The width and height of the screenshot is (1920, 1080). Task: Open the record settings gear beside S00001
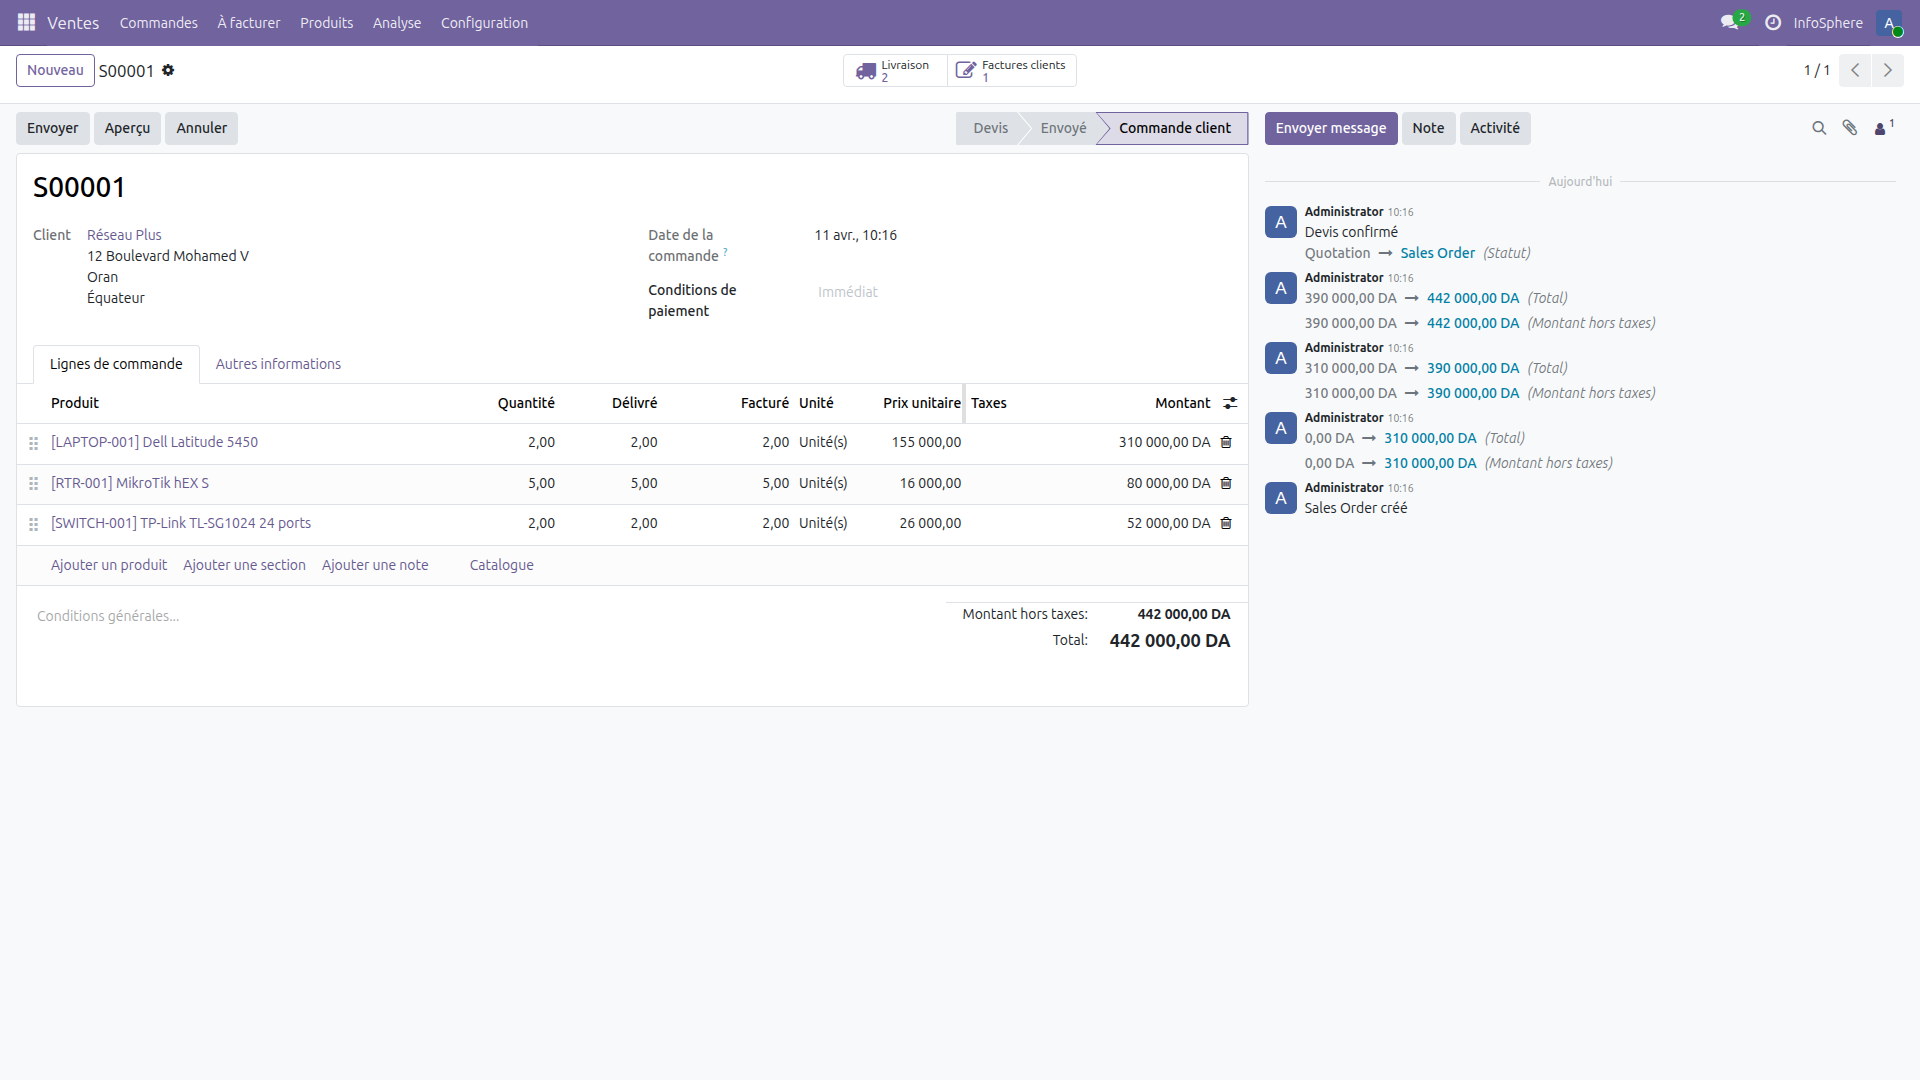coord(168,70)
